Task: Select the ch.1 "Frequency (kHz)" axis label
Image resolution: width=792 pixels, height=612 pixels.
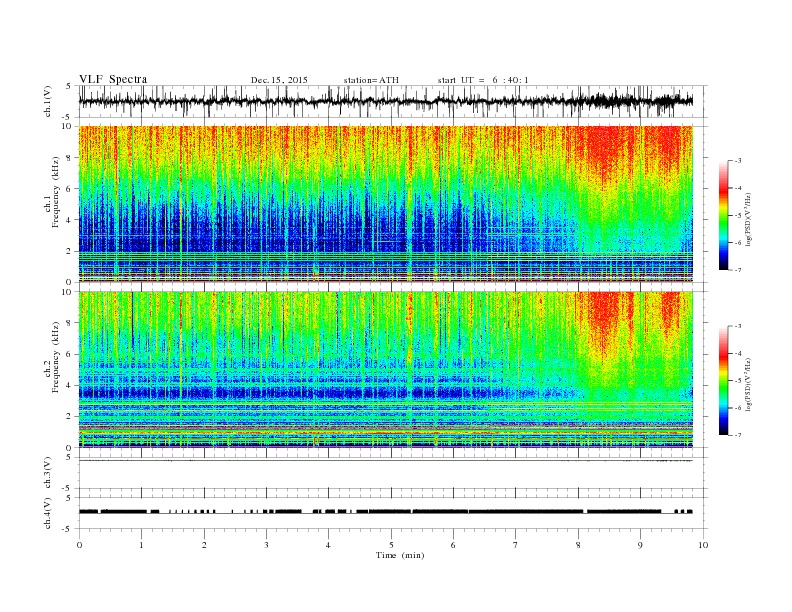Action: [56, 192]
